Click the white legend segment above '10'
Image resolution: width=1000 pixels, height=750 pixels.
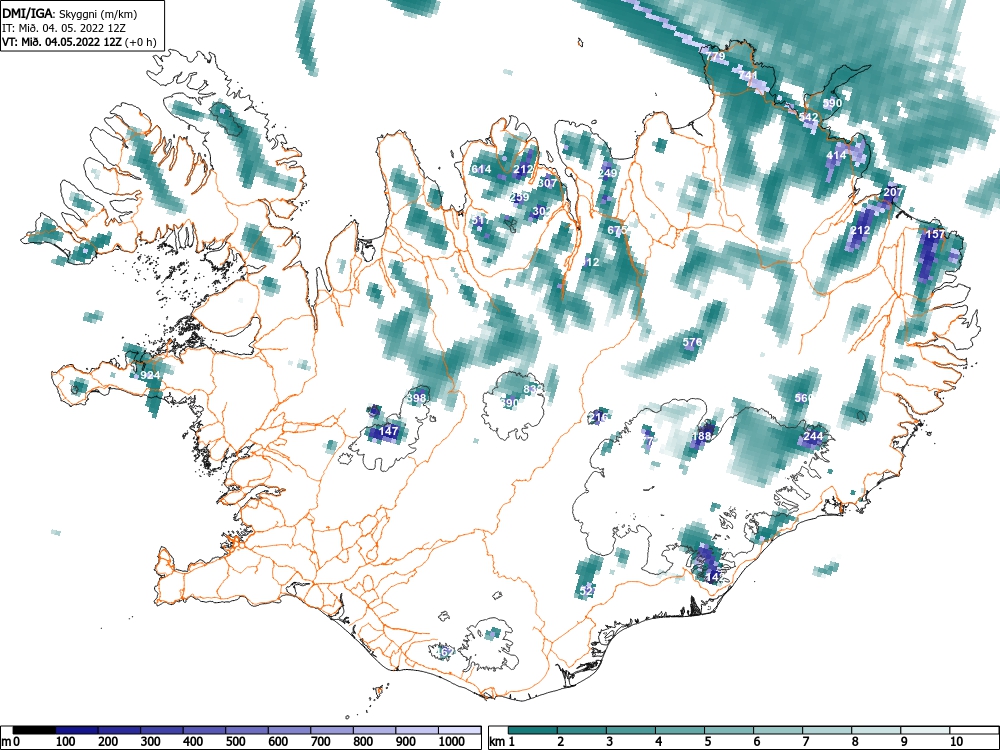(x=974, y=730)
